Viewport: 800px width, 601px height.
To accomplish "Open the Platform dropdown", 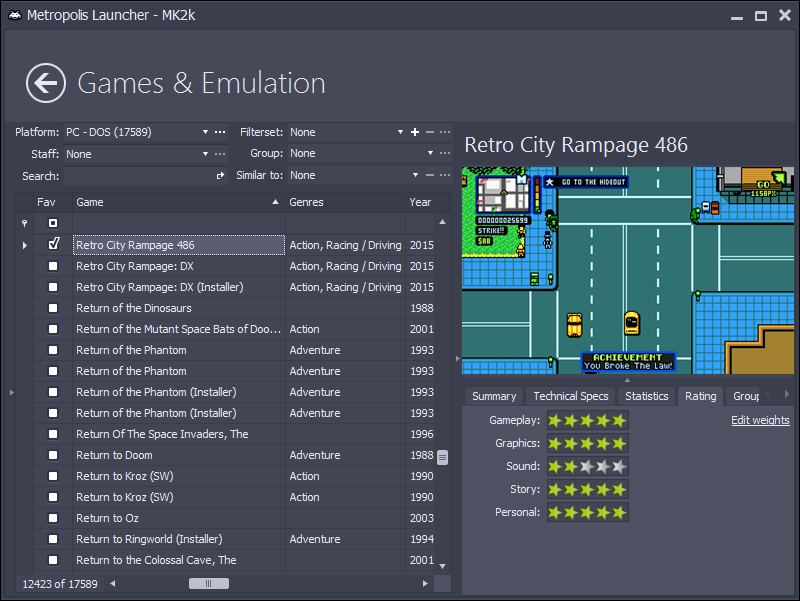I will 205,132.
